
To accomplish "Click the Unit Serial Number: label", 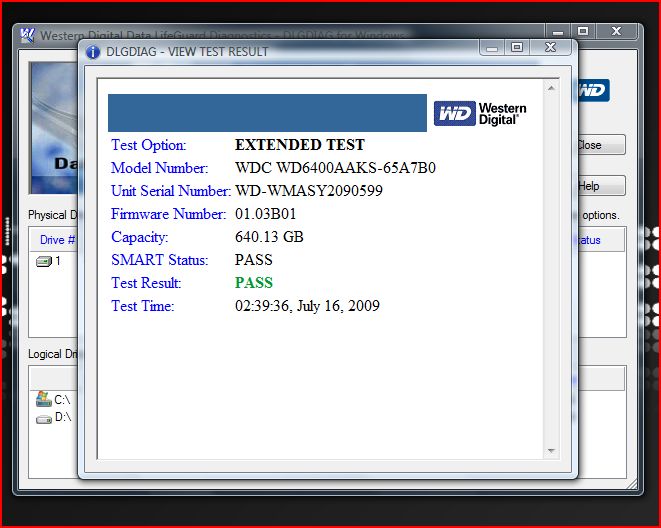I will [x=171, y=190].
